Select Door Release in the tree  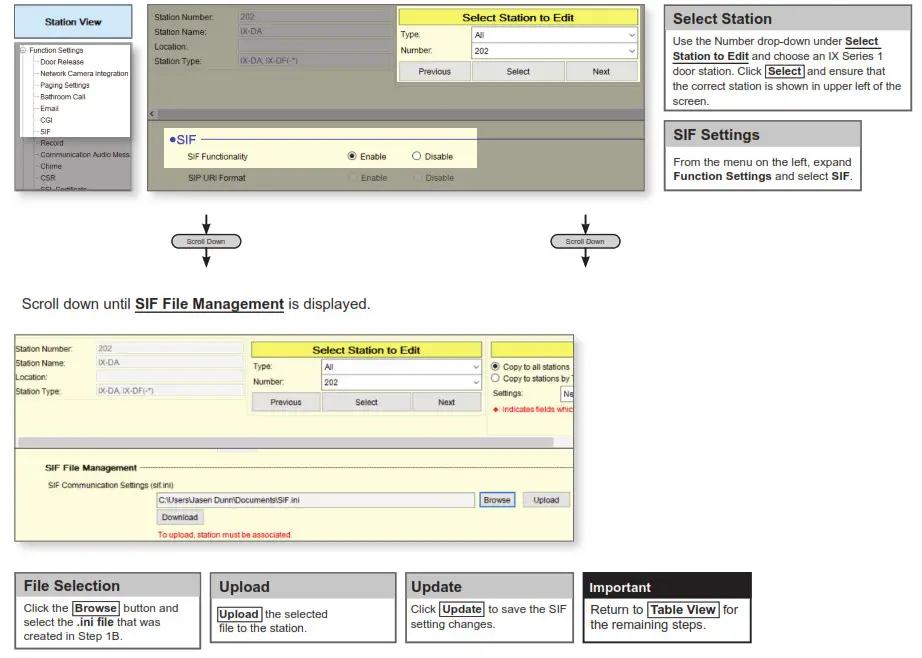[x=62, y=62]
